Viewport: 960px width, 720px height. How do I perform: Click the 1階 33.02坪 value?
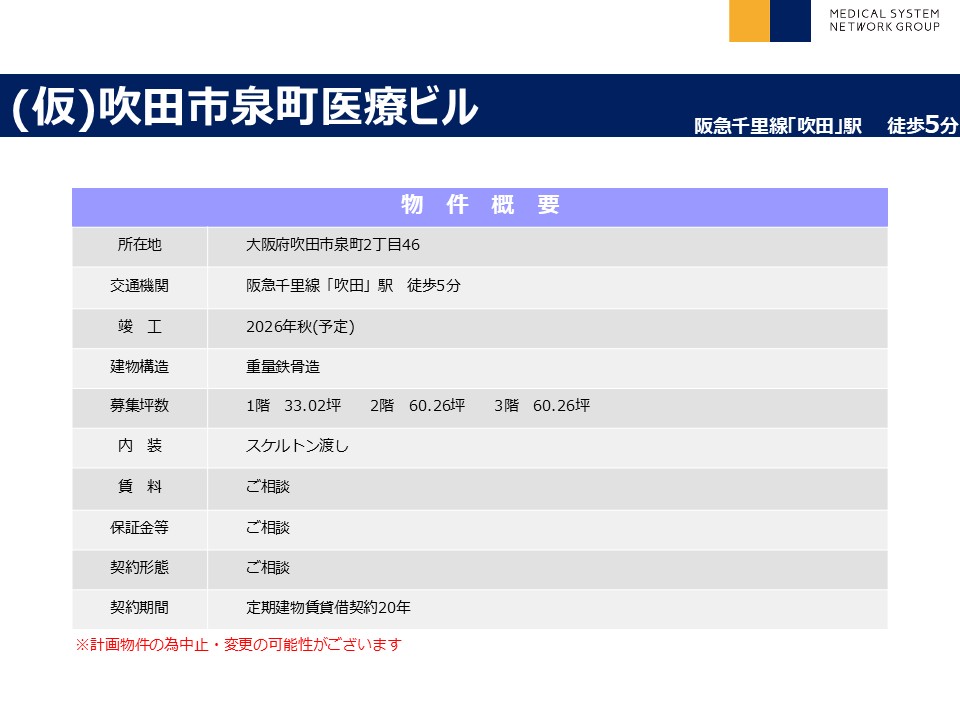(x=293, y=405)
